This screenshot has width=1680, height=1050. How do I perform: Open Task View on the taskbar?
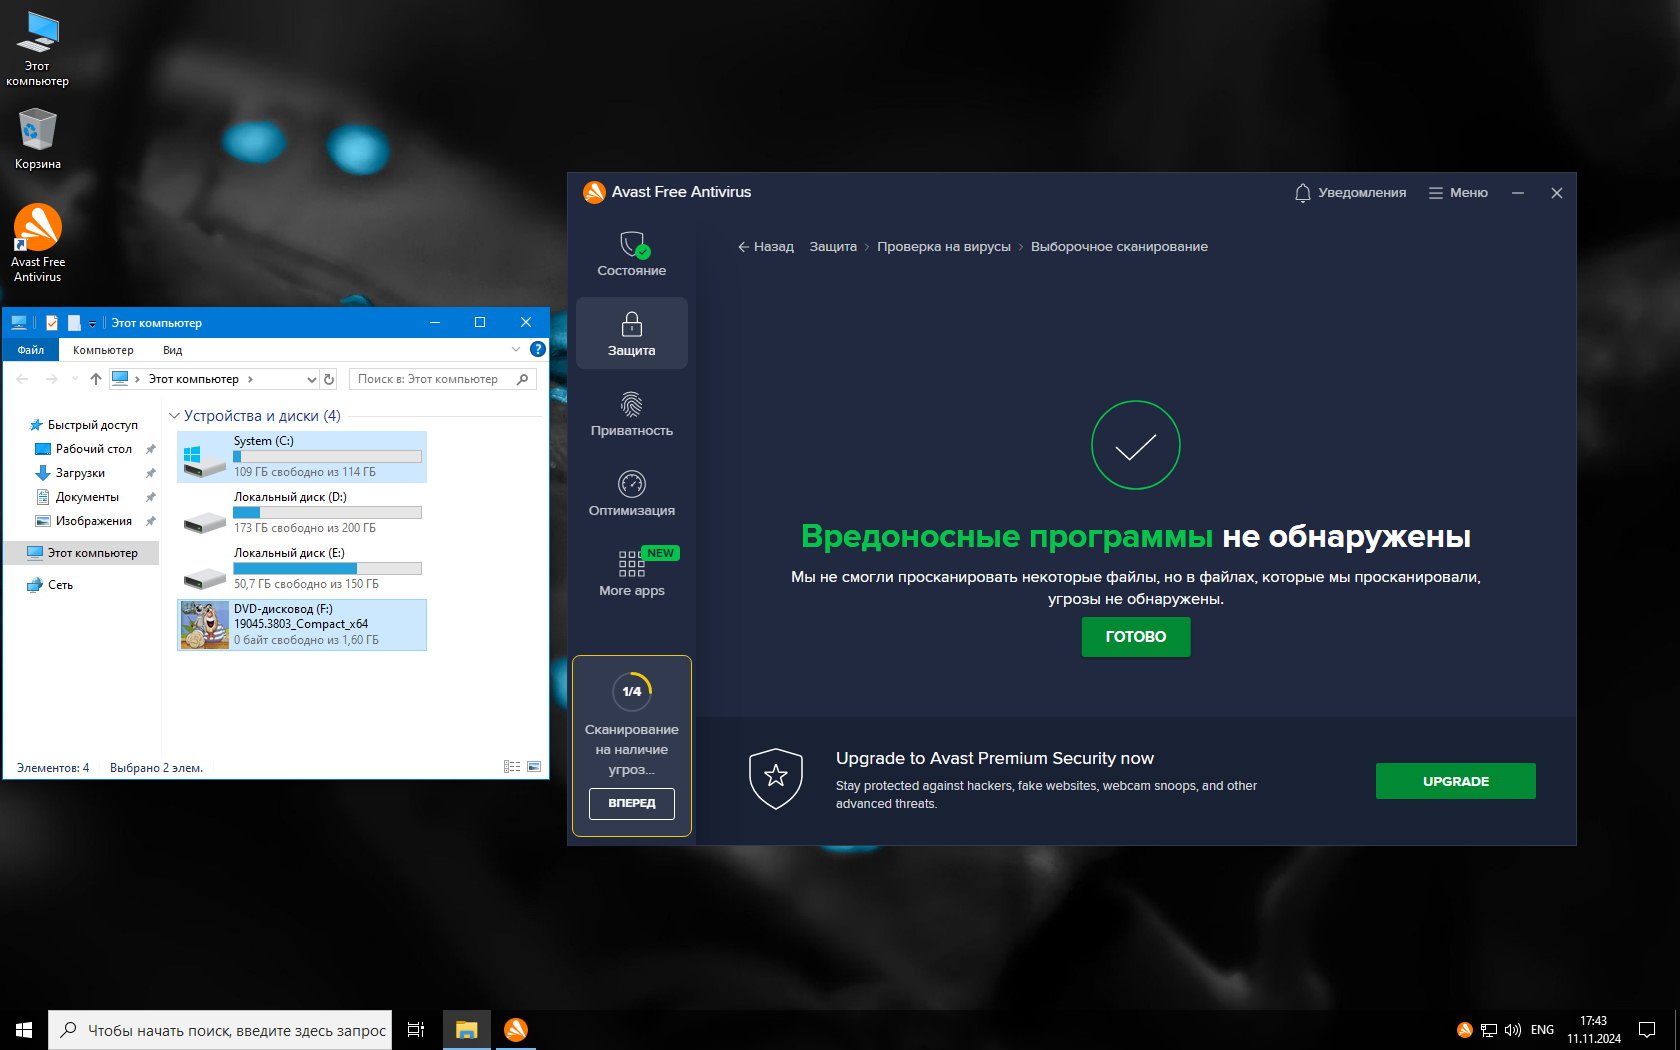point(416,1030)
